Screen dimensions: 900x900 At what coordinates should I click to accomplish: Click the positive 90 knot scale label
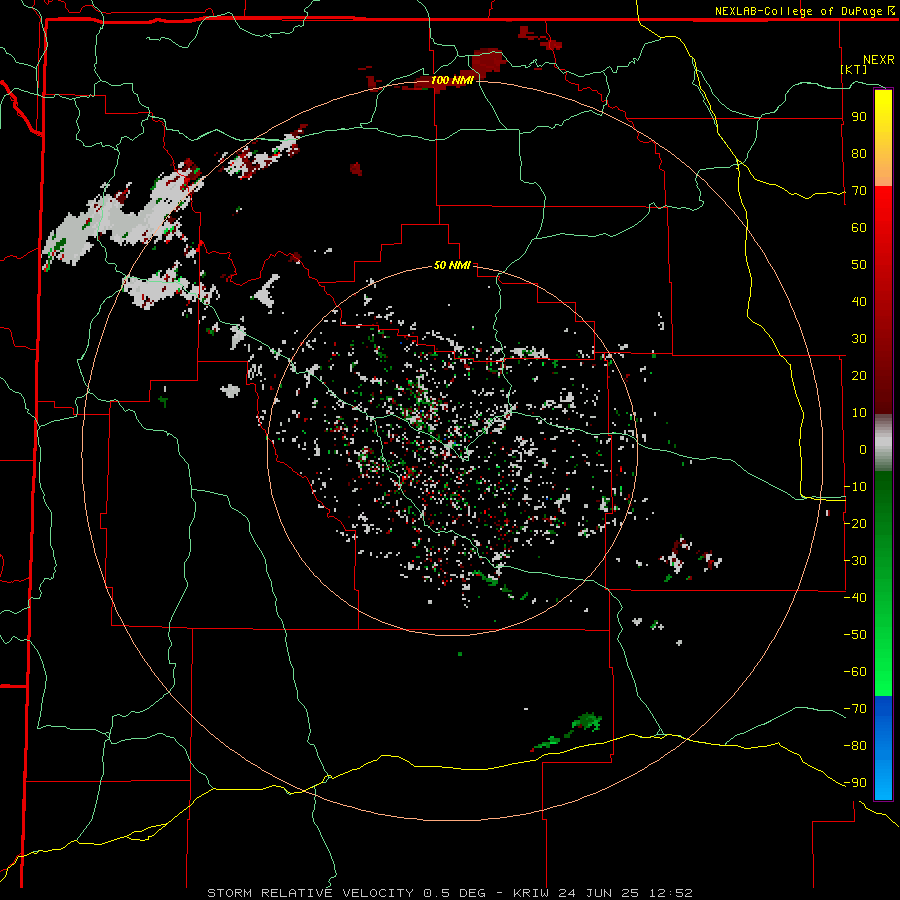(859, 117)
